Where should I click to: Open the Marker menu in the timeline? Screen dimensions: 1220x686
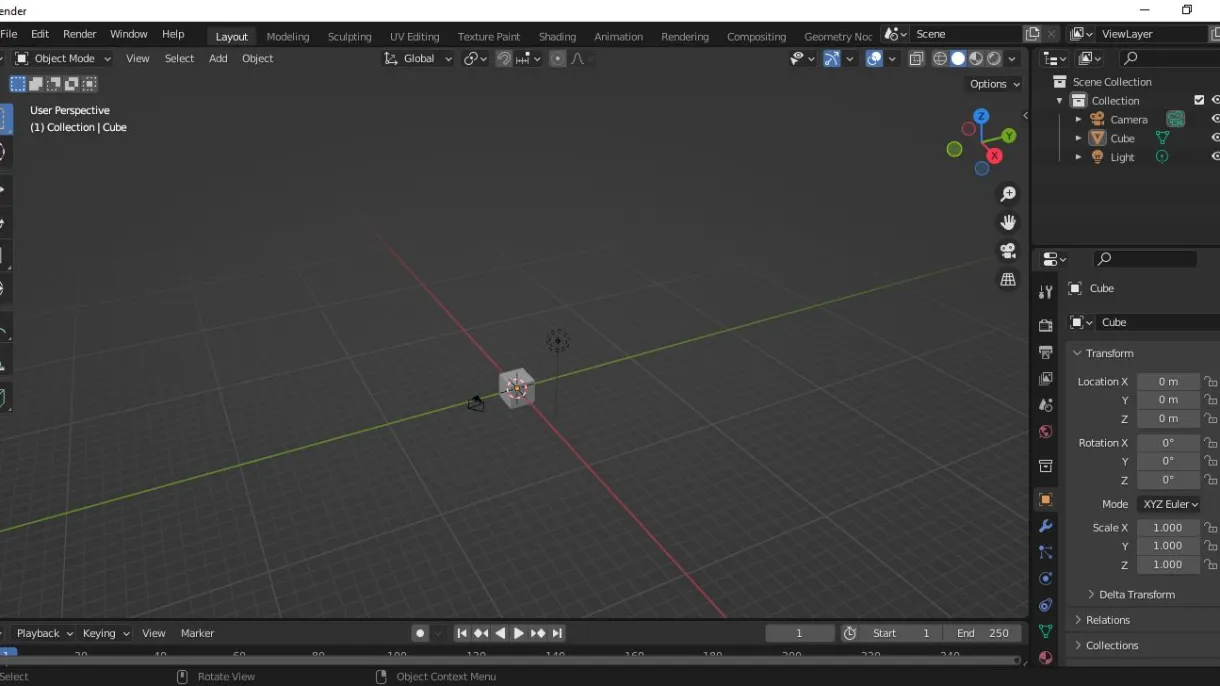[x=197, y=633]
